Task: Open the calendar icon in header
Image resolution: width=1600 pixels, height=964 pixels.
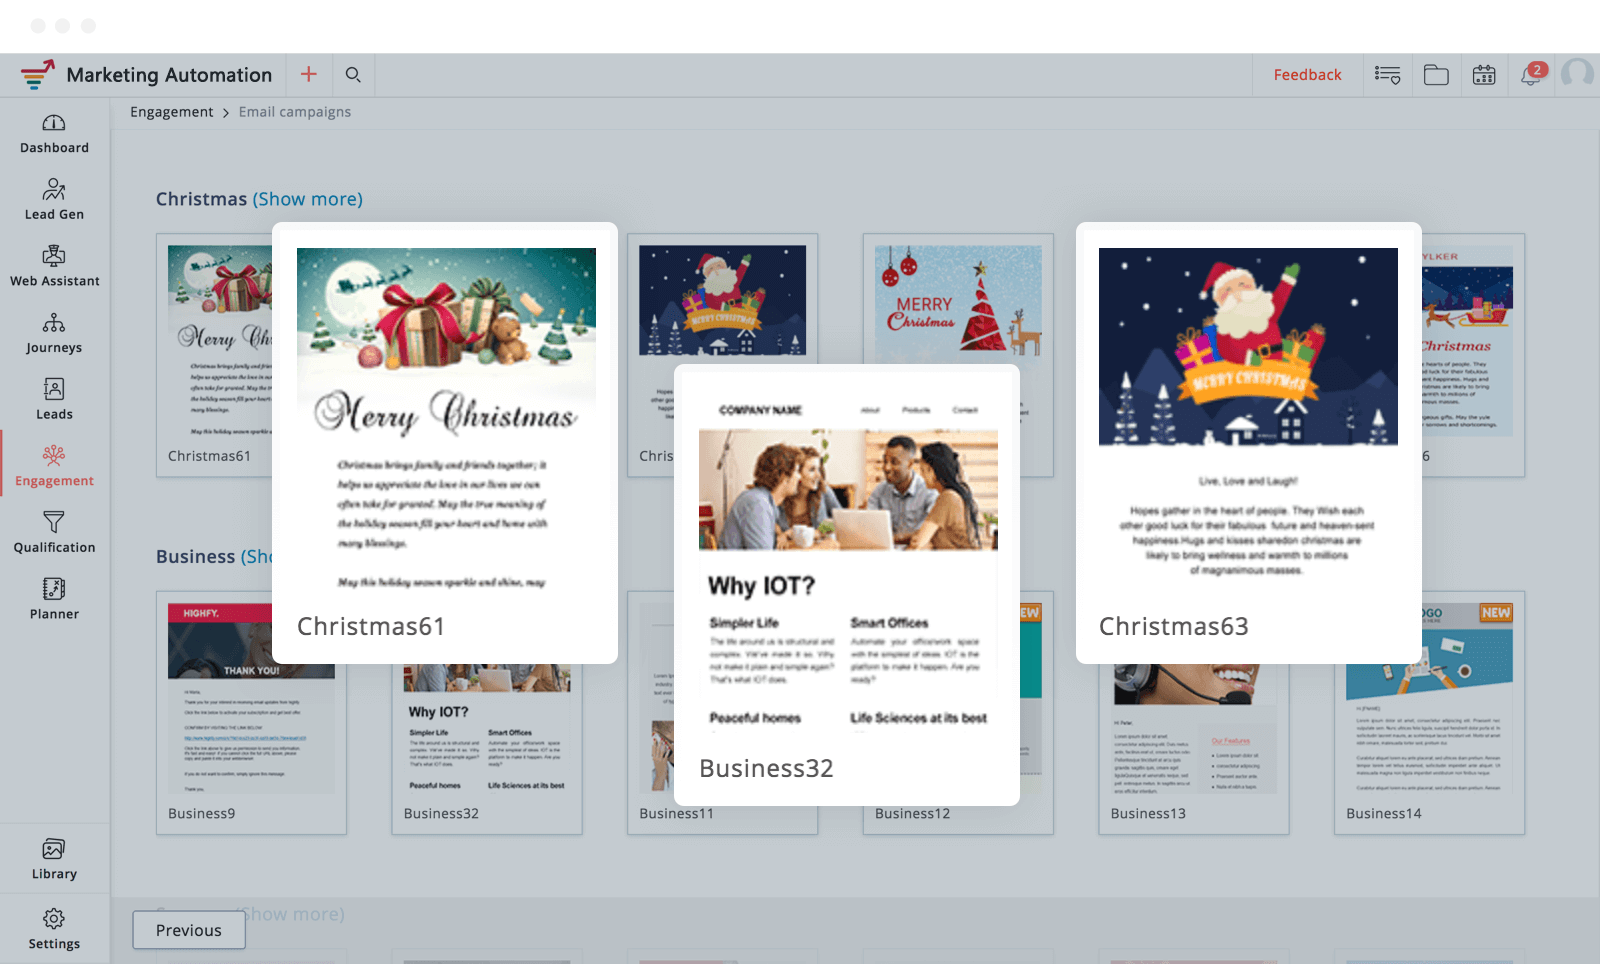Action: point(1484,75)
